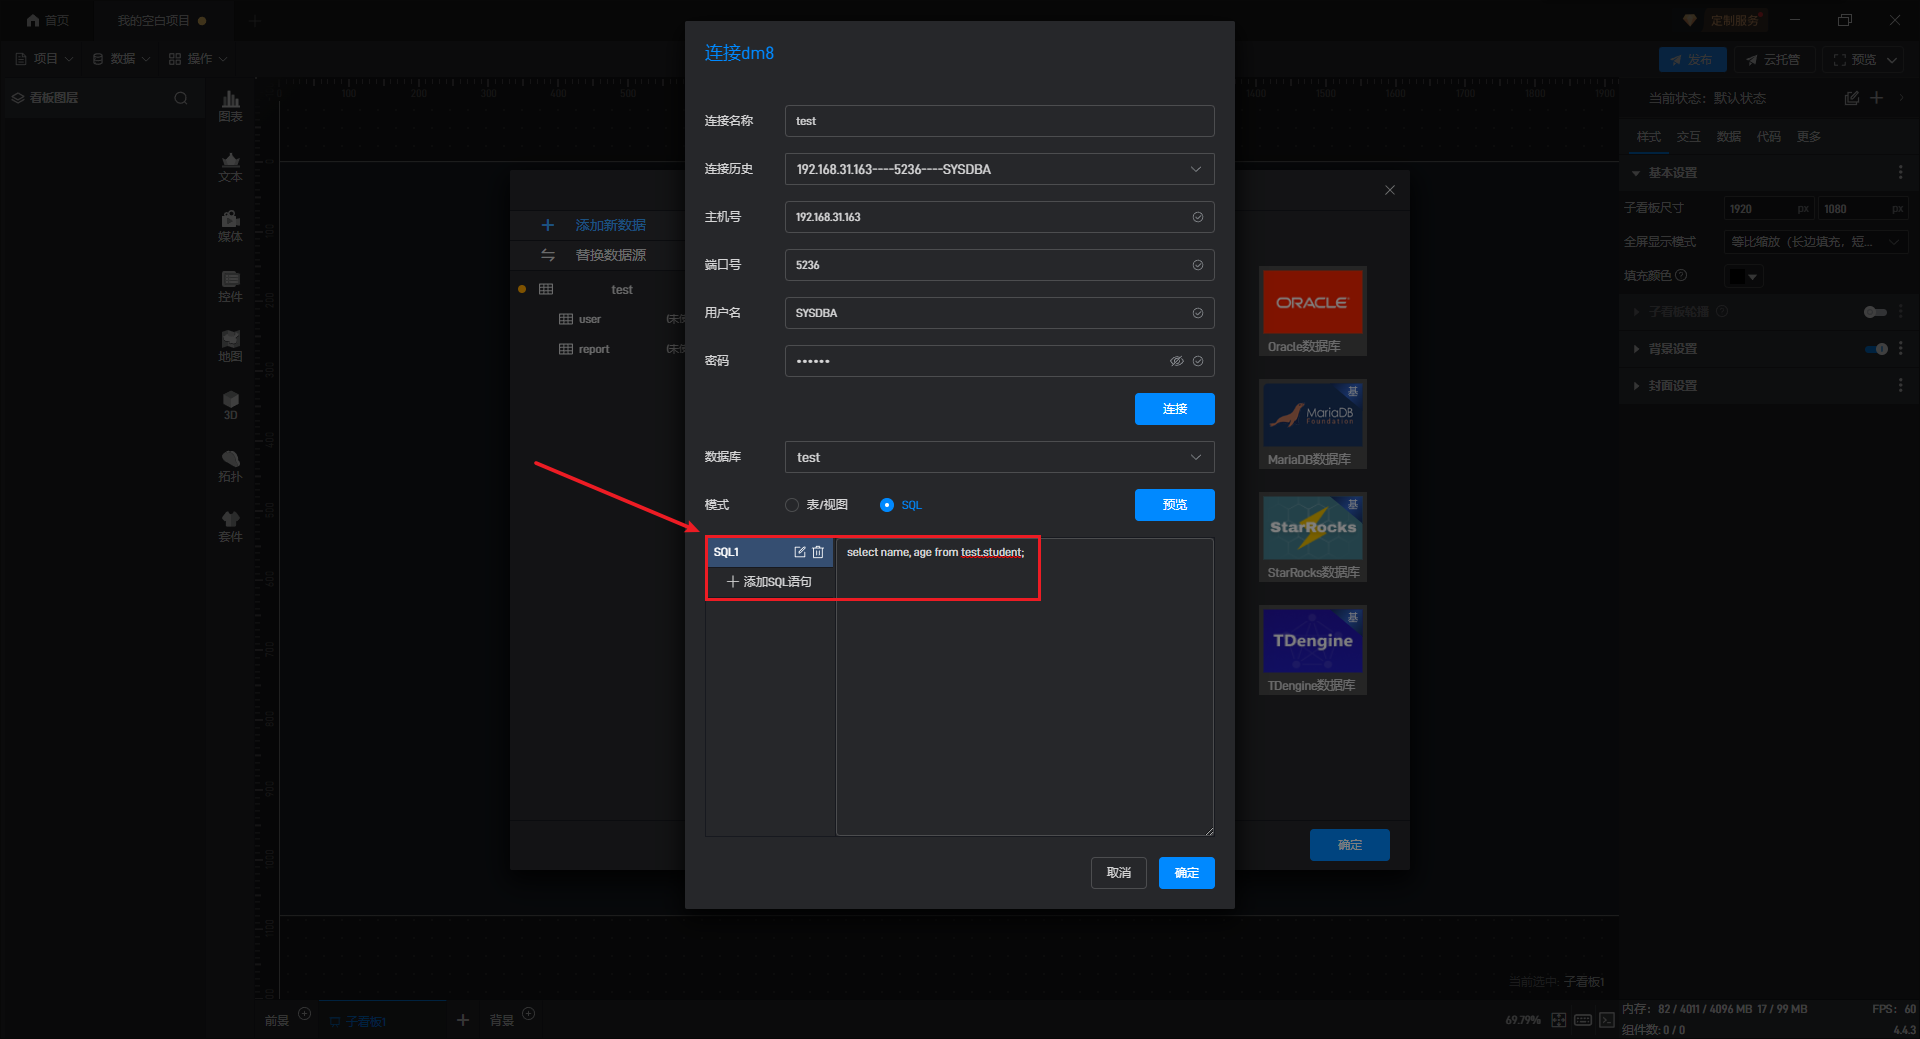This screenshot has width=1920, height=1039.
Task: Click the edit icon on SQL1
Action: tap(799, 552)
